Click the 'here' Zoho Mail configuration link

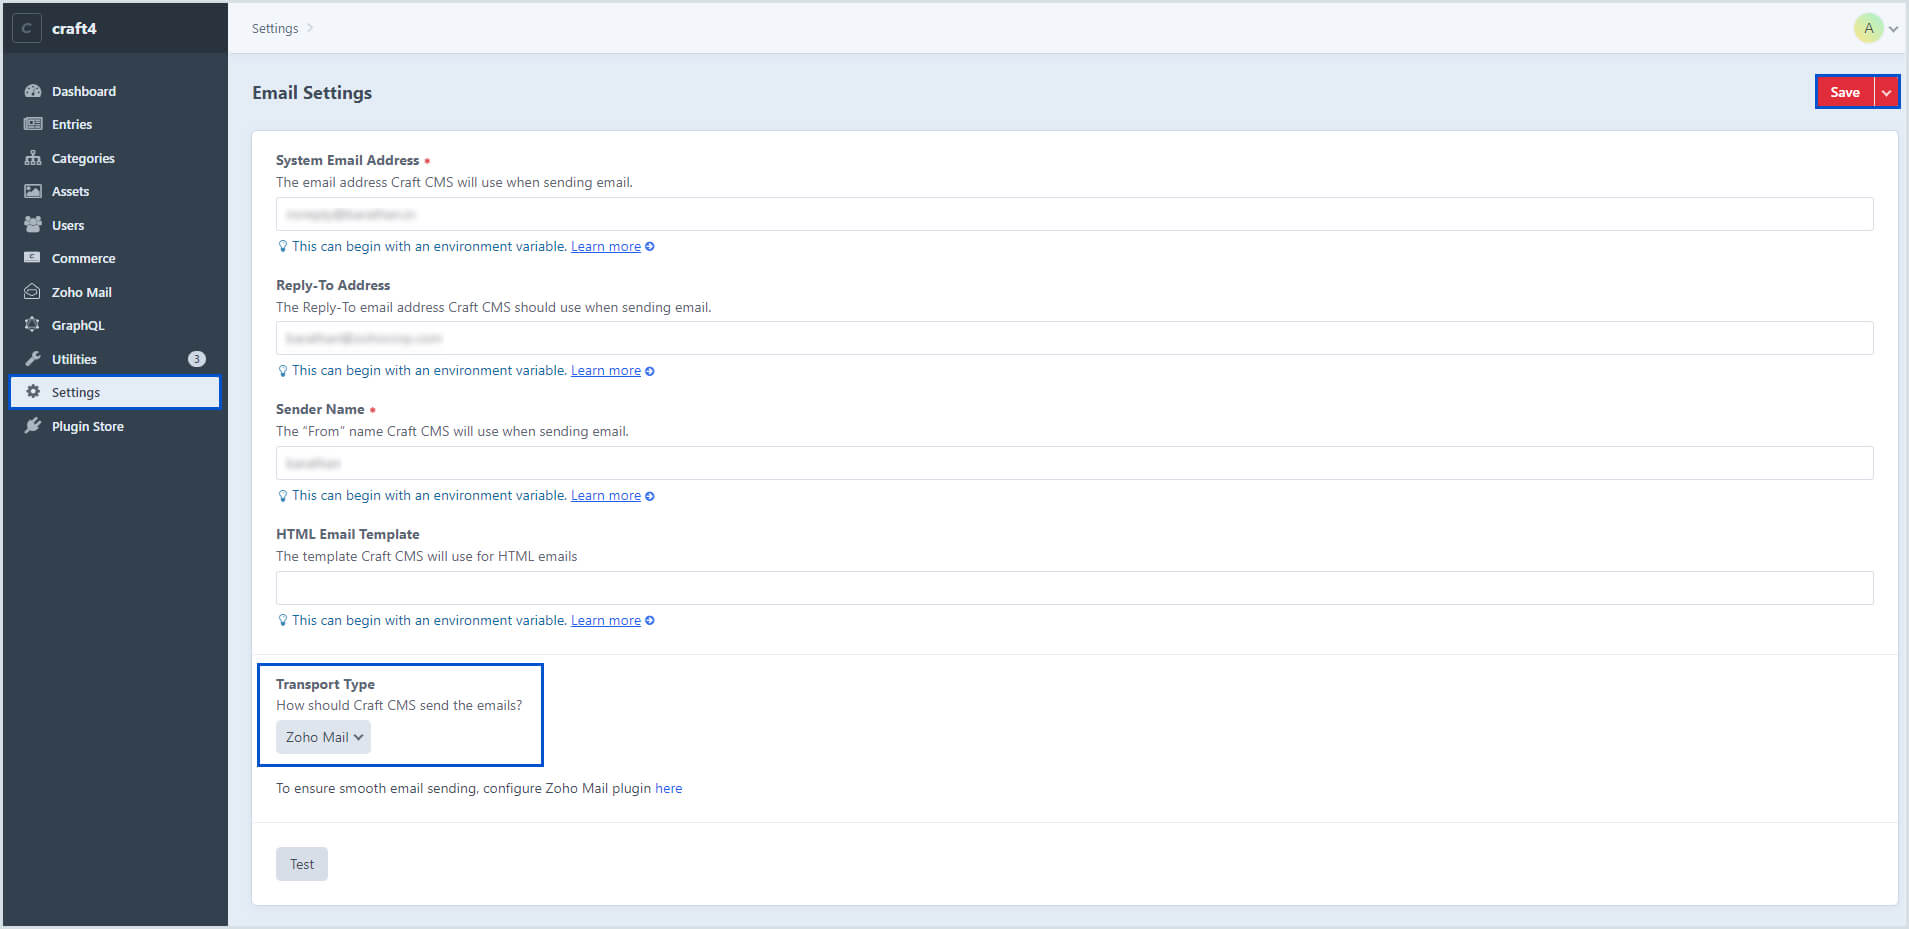coord(669,789)
